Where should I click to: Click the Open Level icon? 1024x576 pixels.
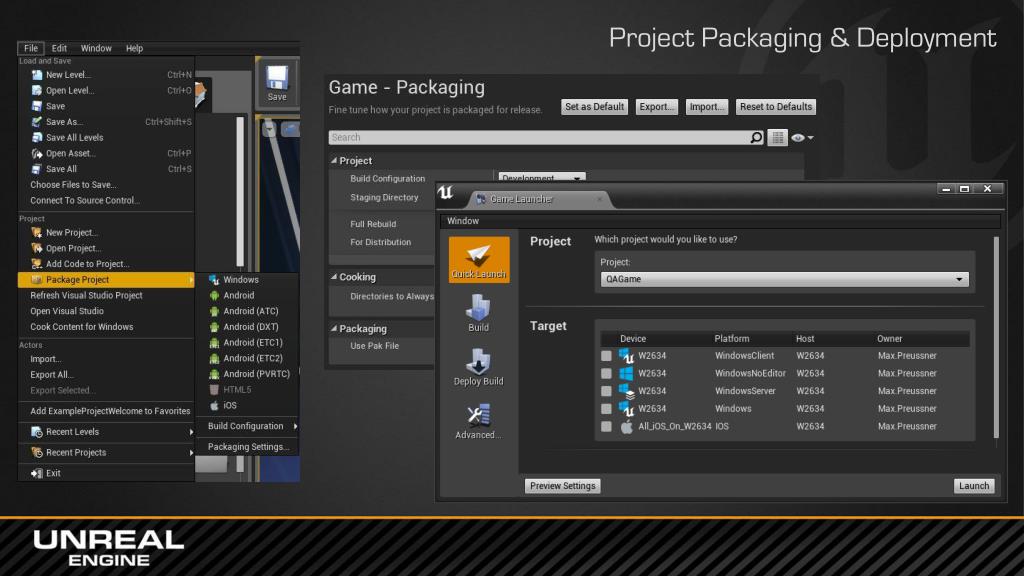(x=37, y=90)
